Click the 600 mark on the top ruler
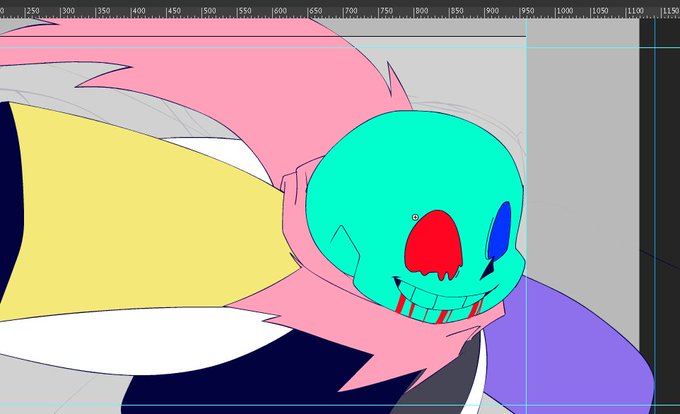This screenshot has height=414, width=680. (x=280, y=11)
